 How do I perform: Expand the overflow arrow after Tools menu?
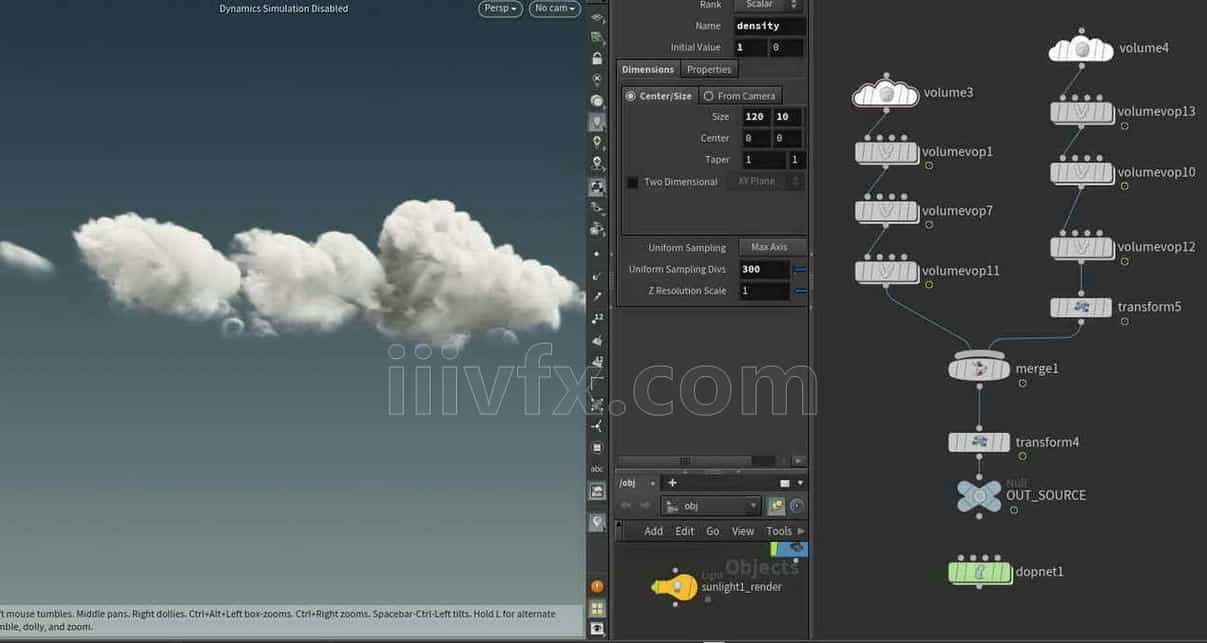coord(801,531)
